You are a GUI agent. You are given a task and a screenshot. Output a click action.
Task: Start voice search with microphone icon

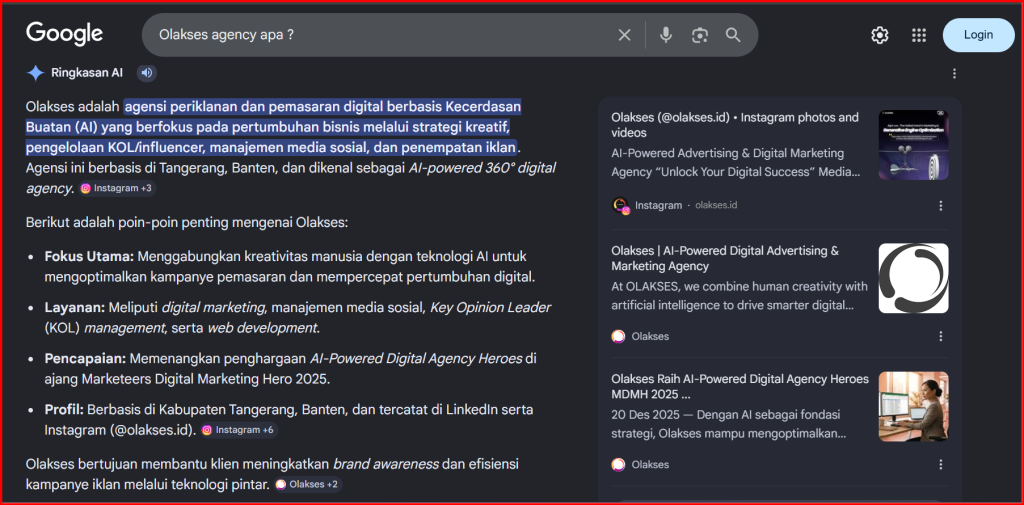click(x=666, y=35)
